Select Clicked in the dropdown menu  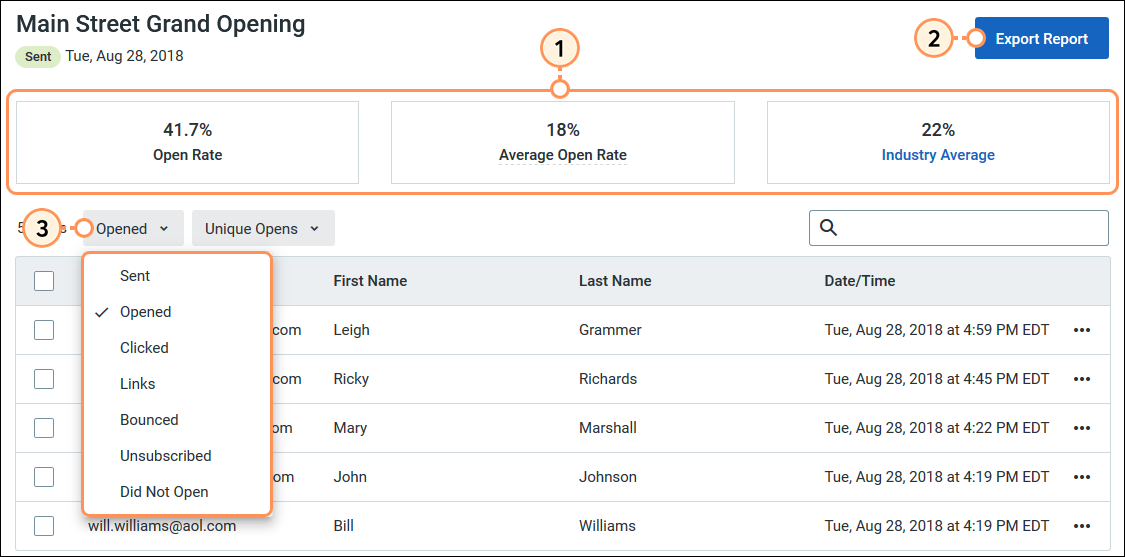pos(144,347)
